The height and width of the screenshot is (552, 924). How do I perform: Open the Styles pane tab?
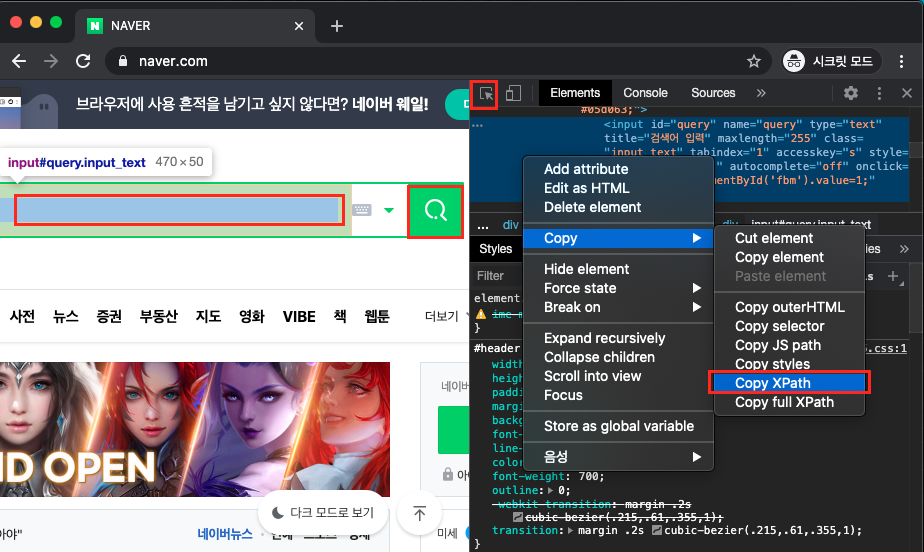coord(496,249)
